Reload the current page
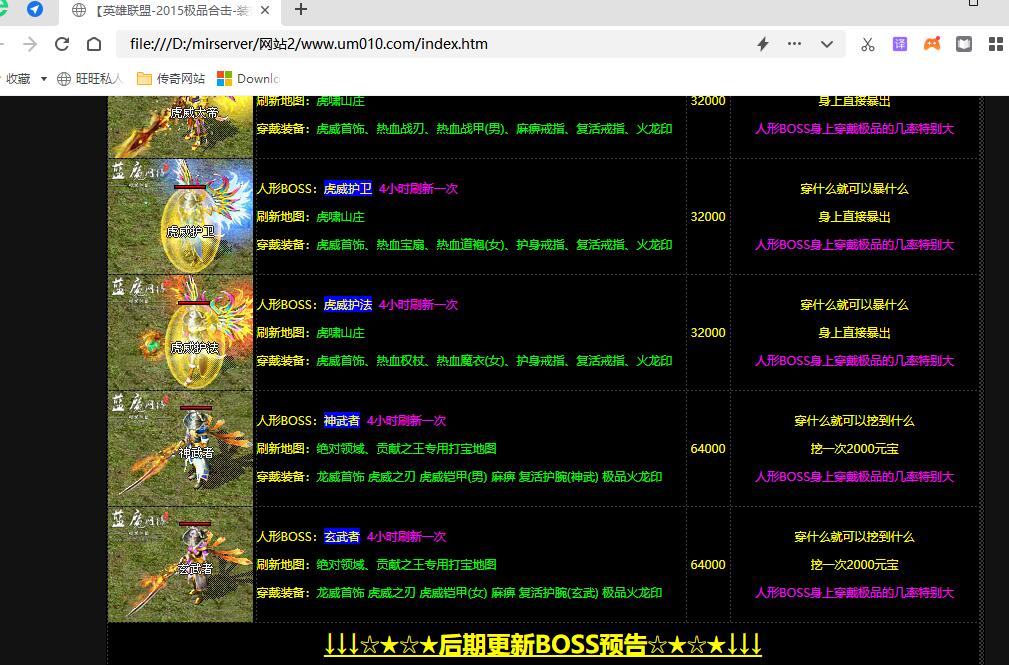Screen dimensions: 1009x665 click(62, 44)
